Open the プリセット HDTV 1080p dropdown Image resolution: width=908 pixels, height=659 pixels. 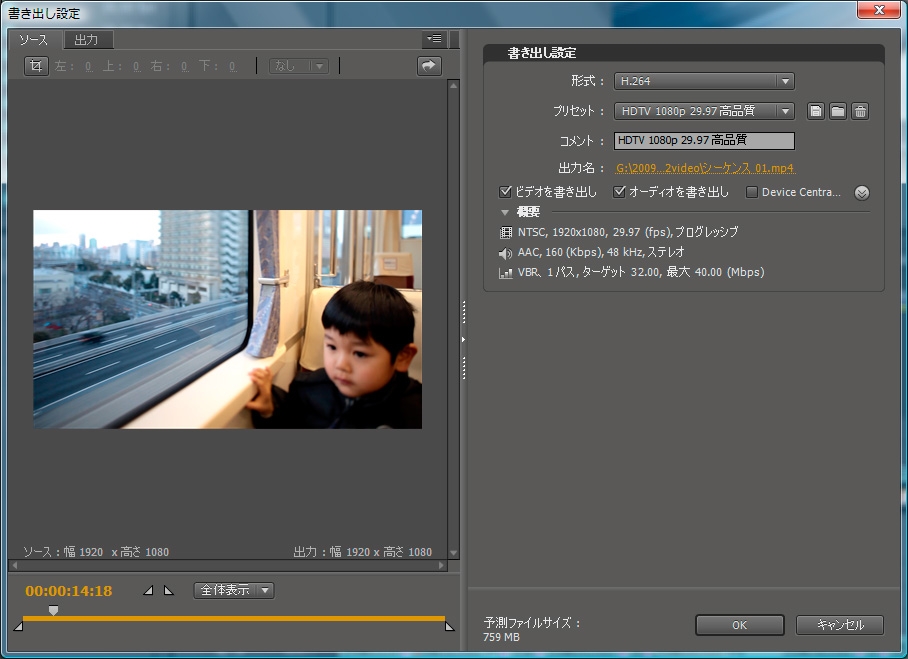tap(704, 111)
